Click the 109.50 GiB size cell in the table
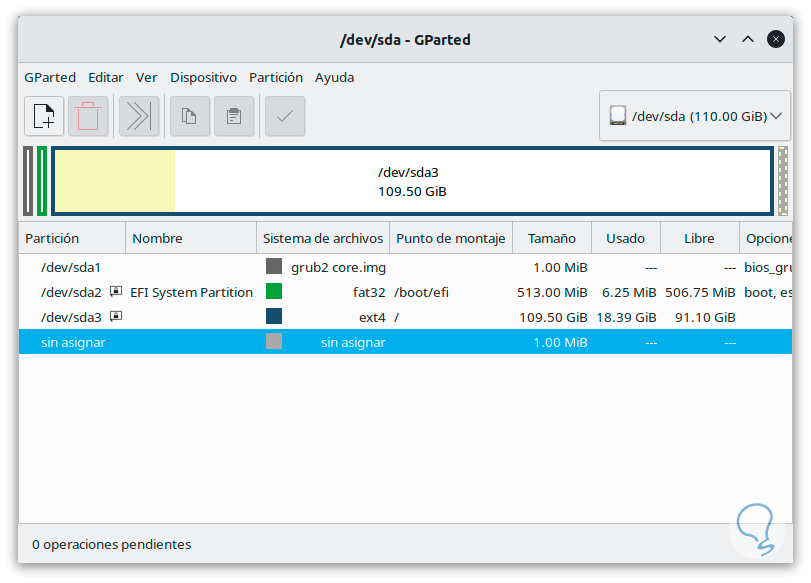Image resolution: width=811 pixels, height=583 pixels. tap(553, 317)
